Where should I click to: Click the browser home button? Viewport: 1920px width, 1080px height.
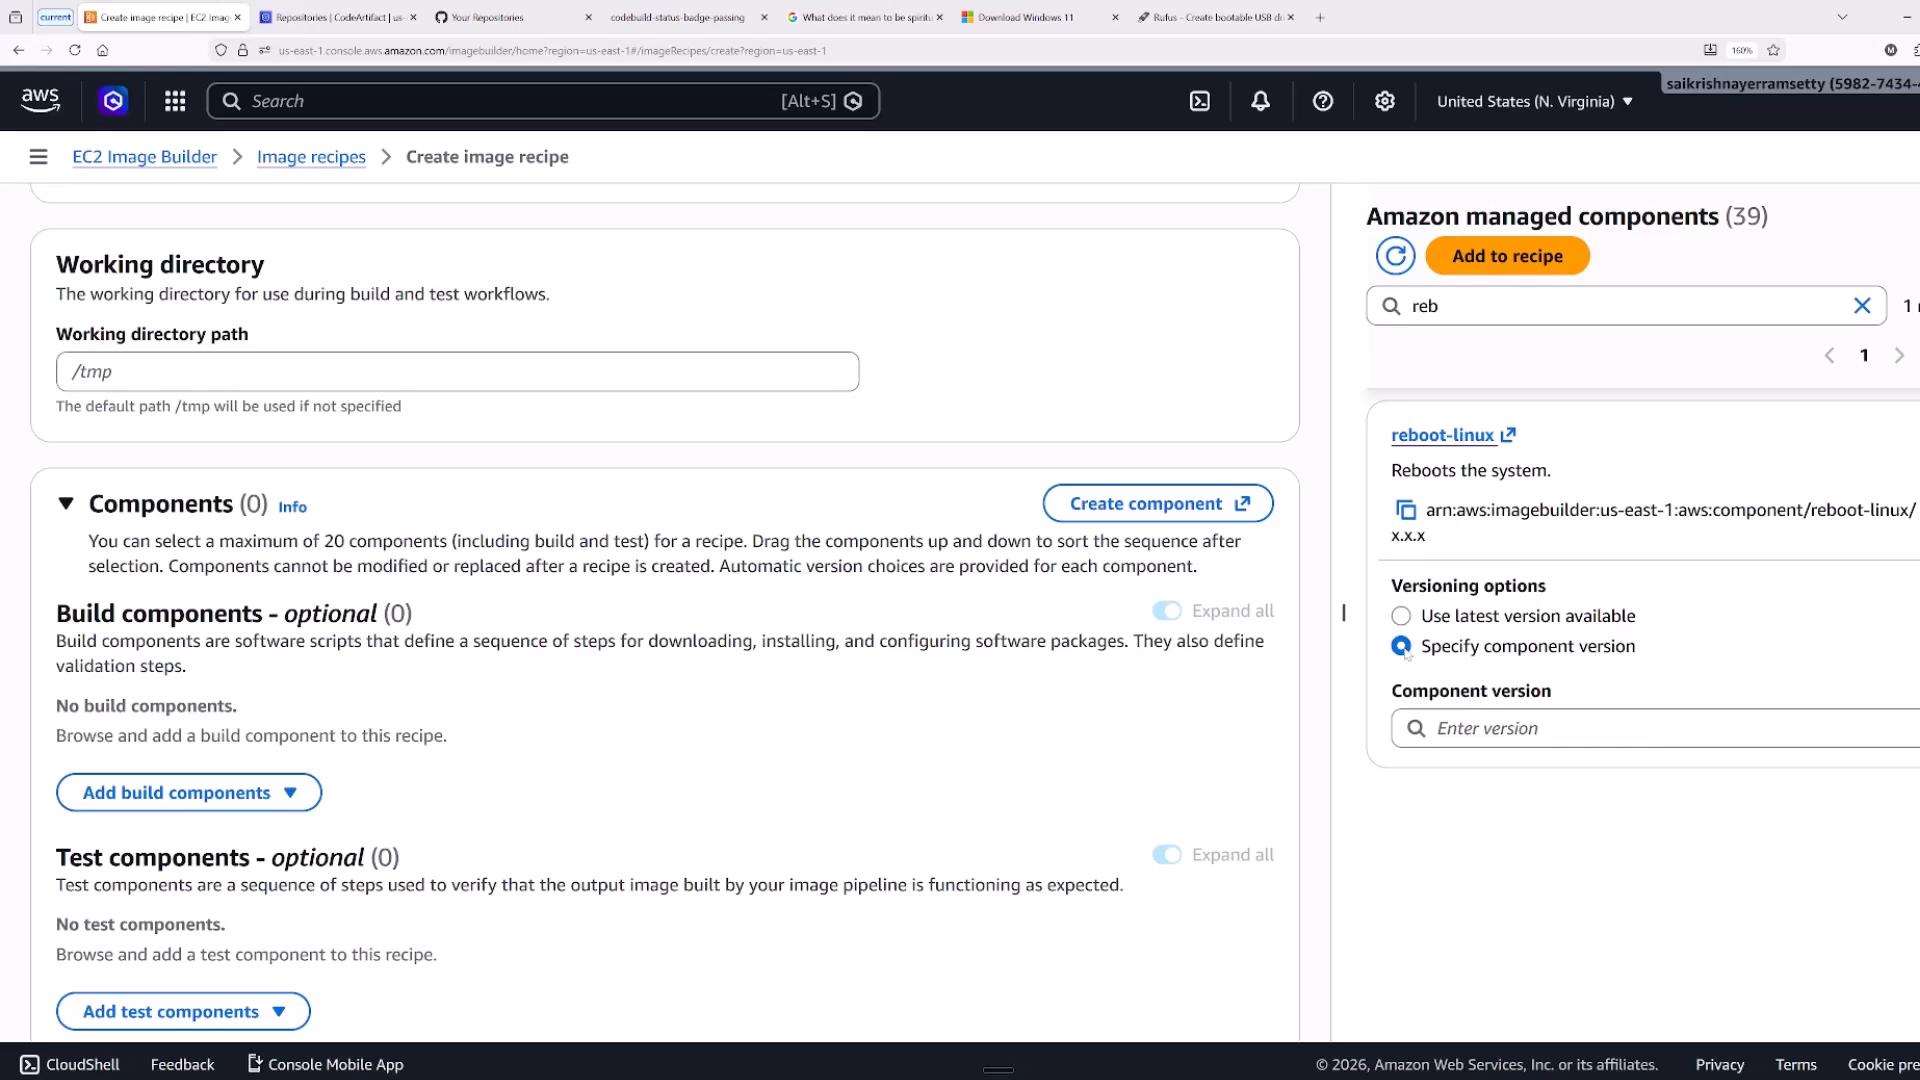point(102,50)
